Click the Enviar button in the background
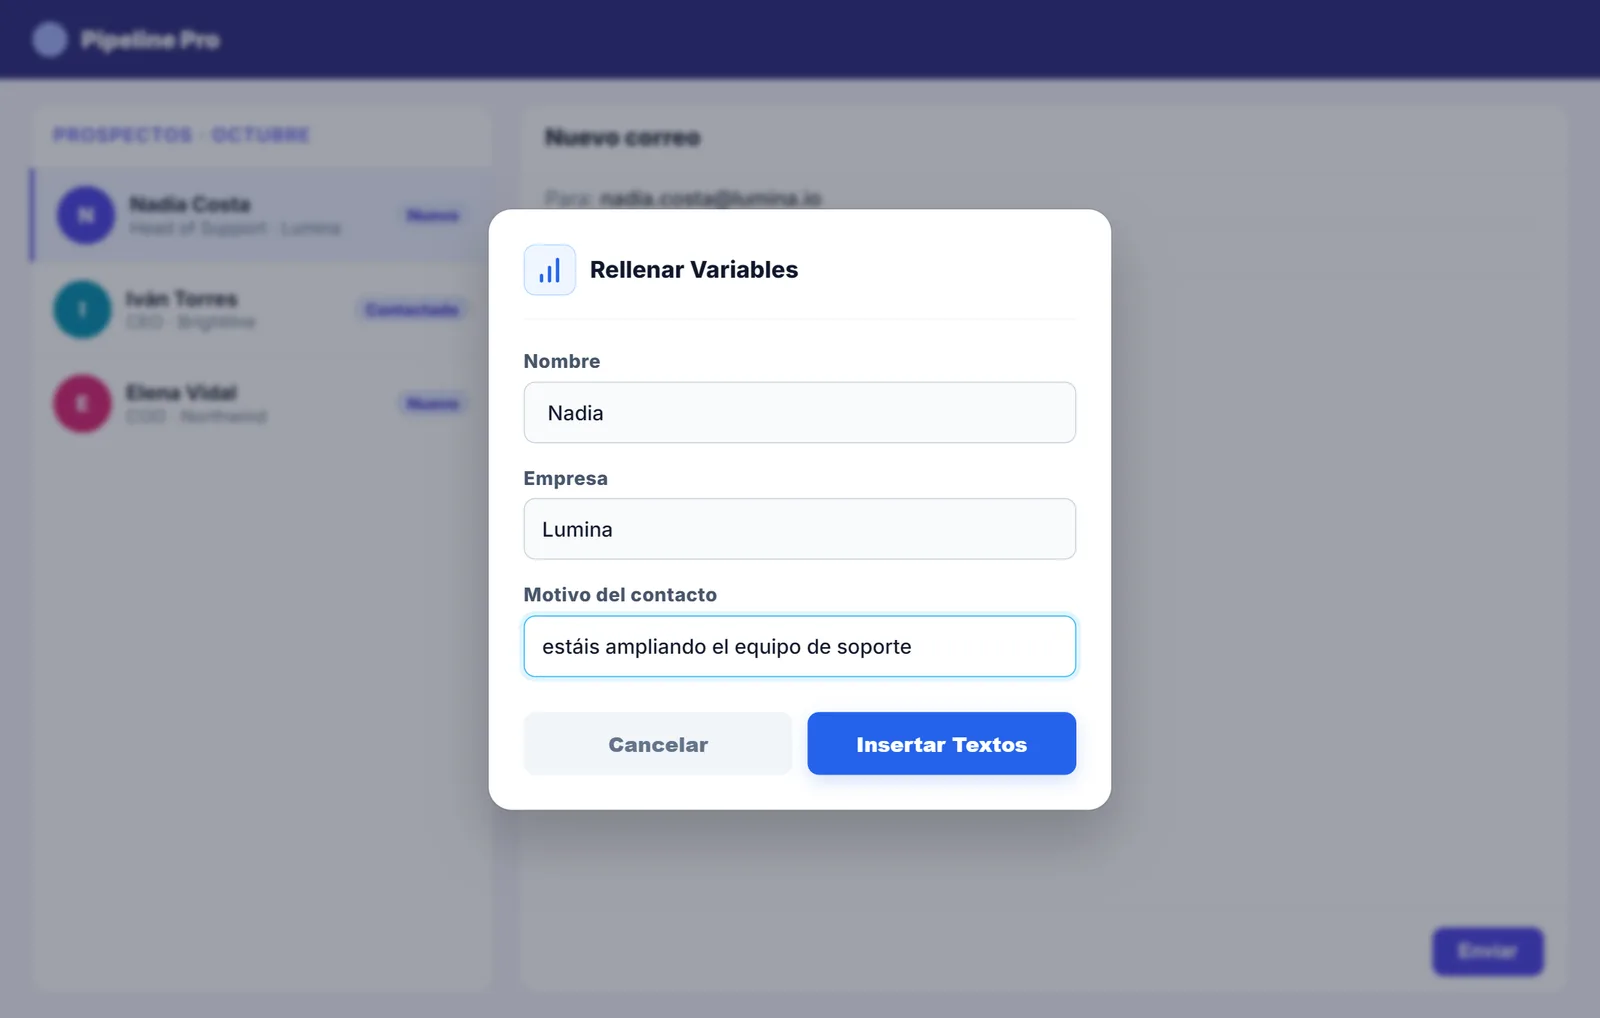Viewport: 1600px width, 1018px height. 1487,951
